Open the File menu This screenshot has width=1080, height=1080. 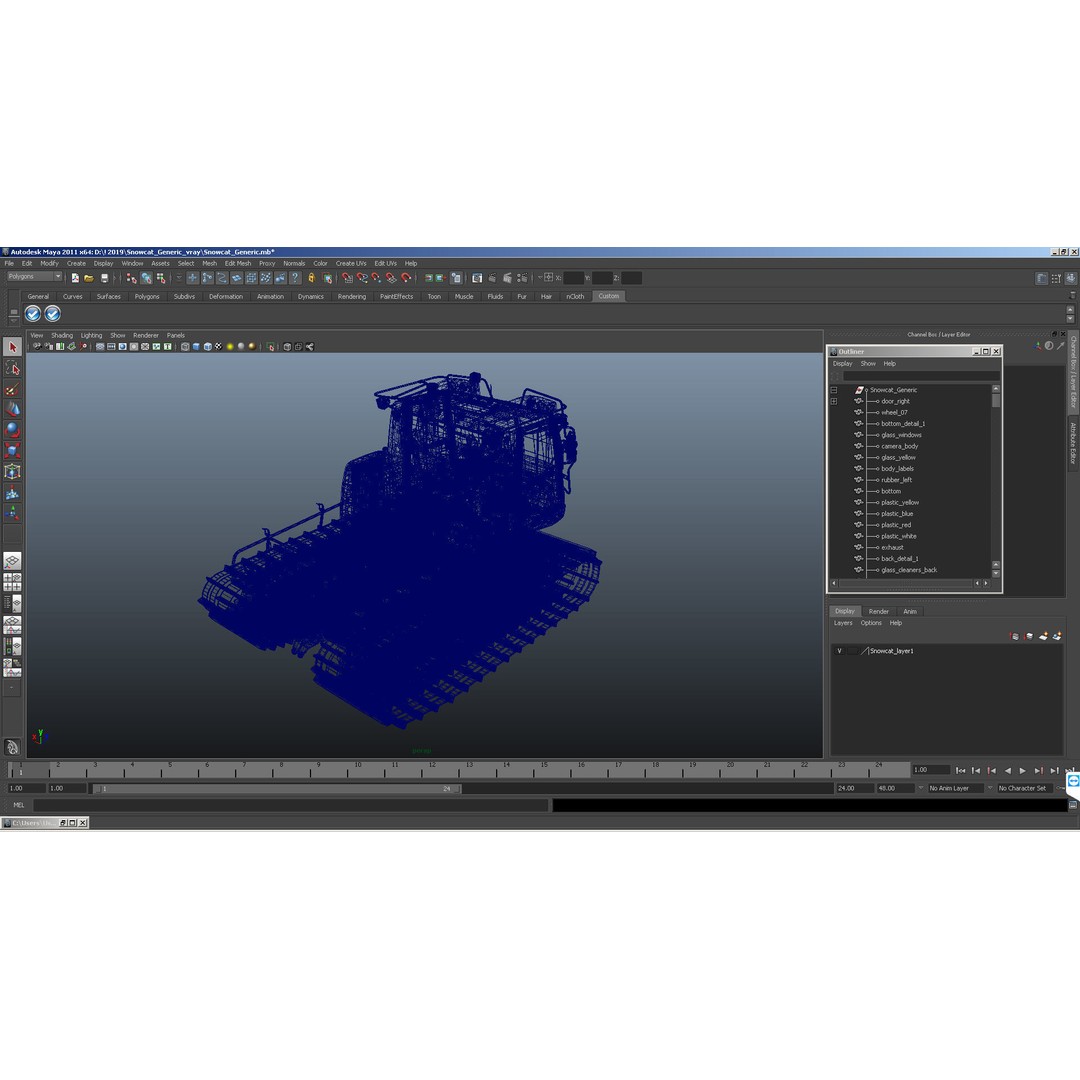point(9,263)
